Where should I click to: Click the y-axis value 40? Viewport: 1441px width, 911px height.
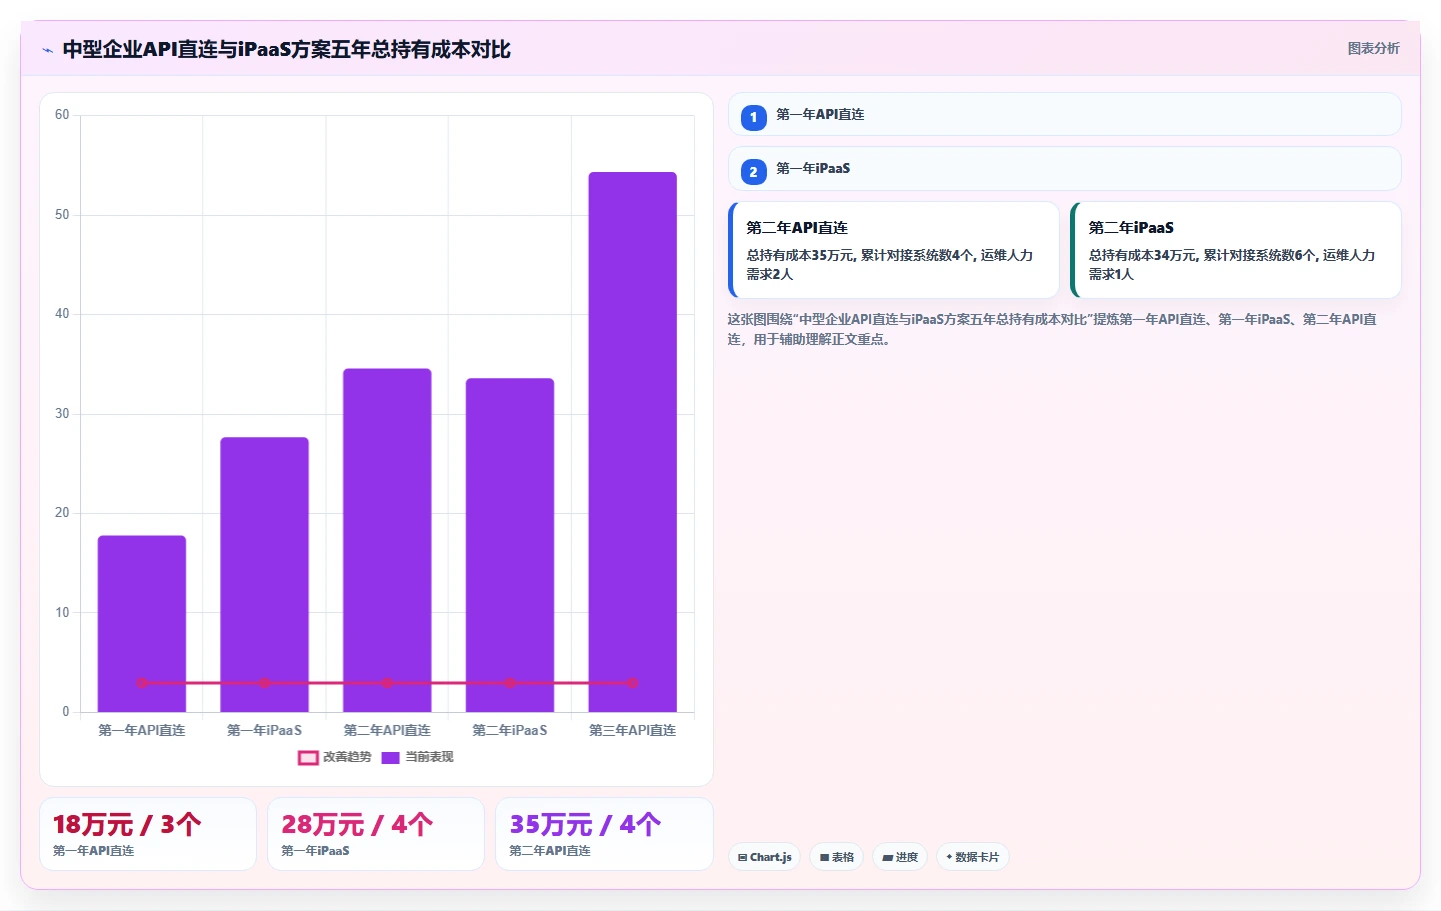tap(62, 314)
